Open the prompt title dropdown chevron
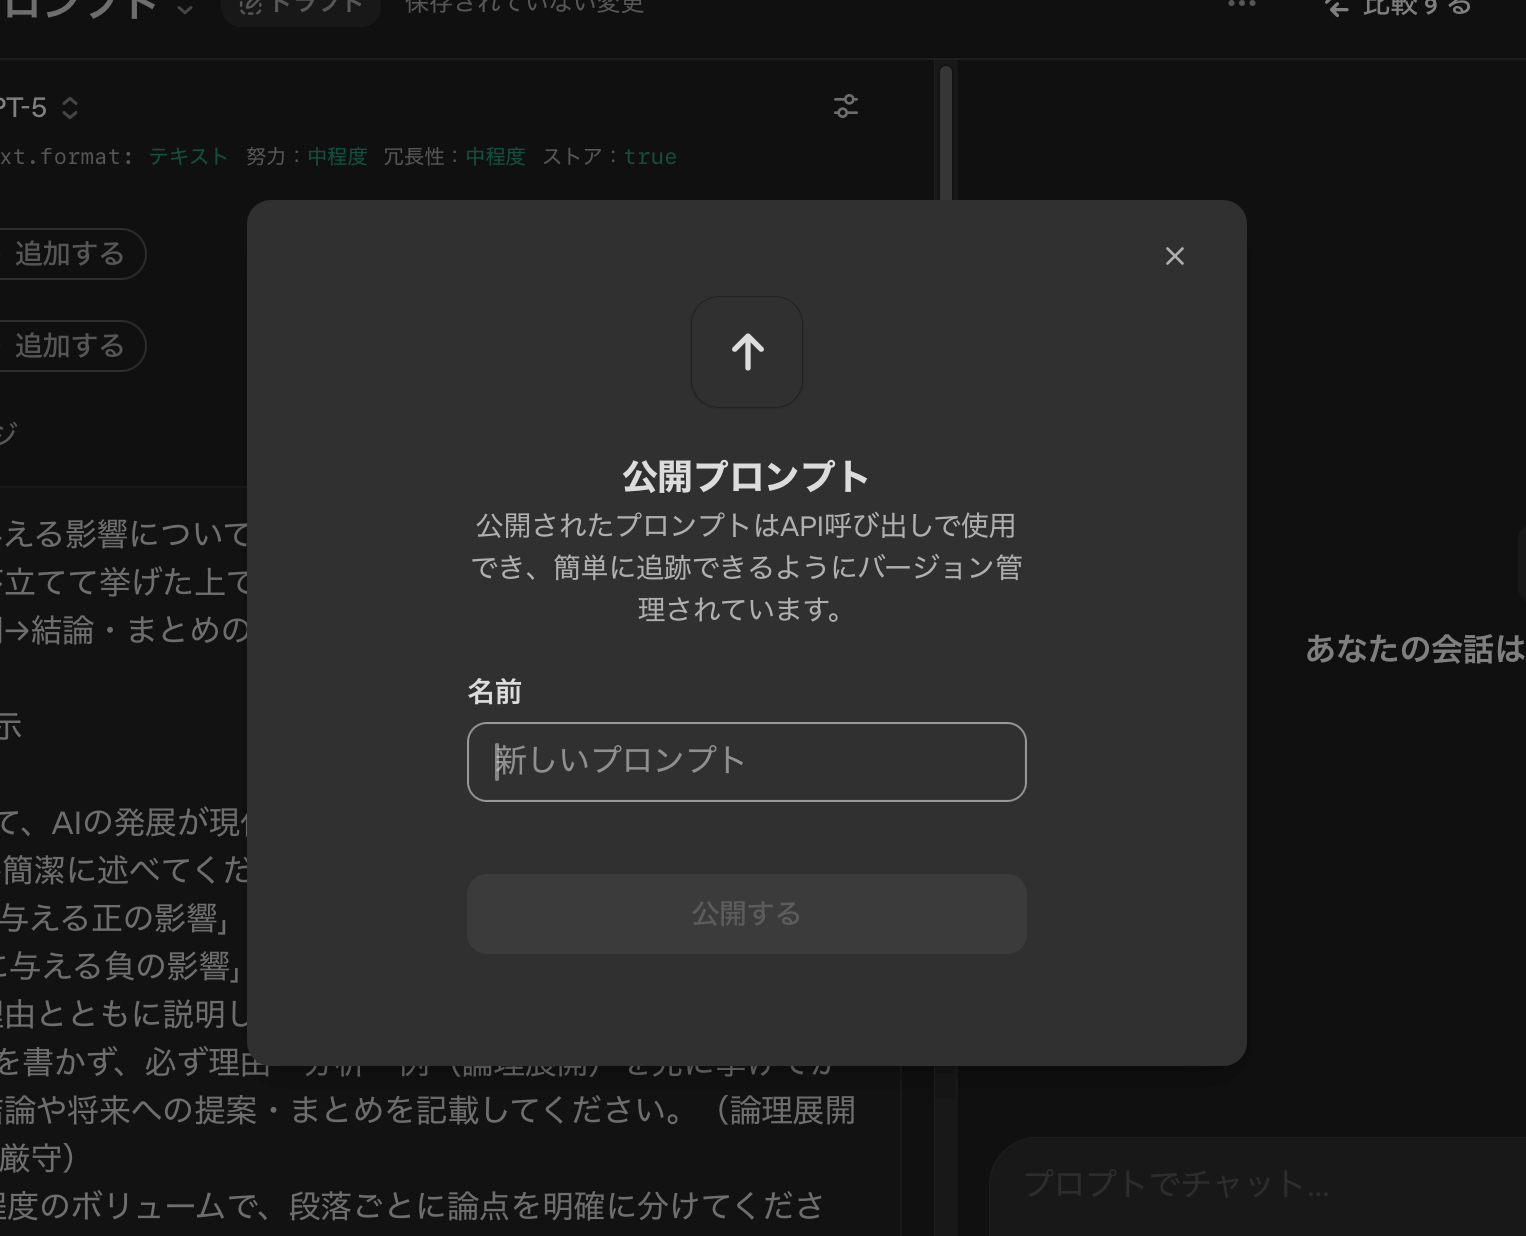Screen dimensions: 1526x1236 pos(185,9)
